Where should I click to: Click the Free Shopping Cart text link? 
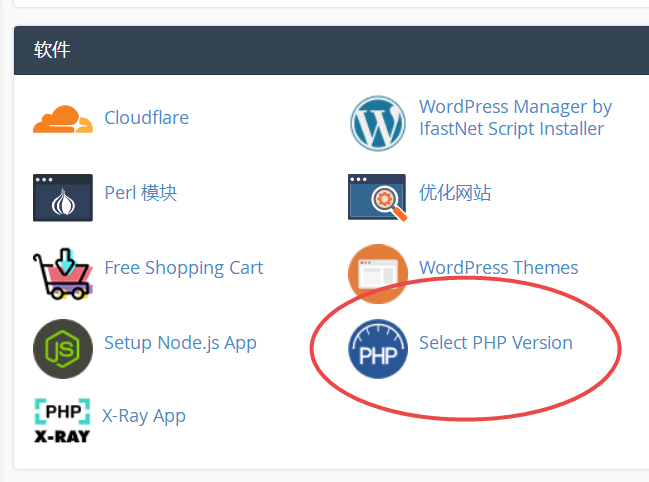pos(184,268)
